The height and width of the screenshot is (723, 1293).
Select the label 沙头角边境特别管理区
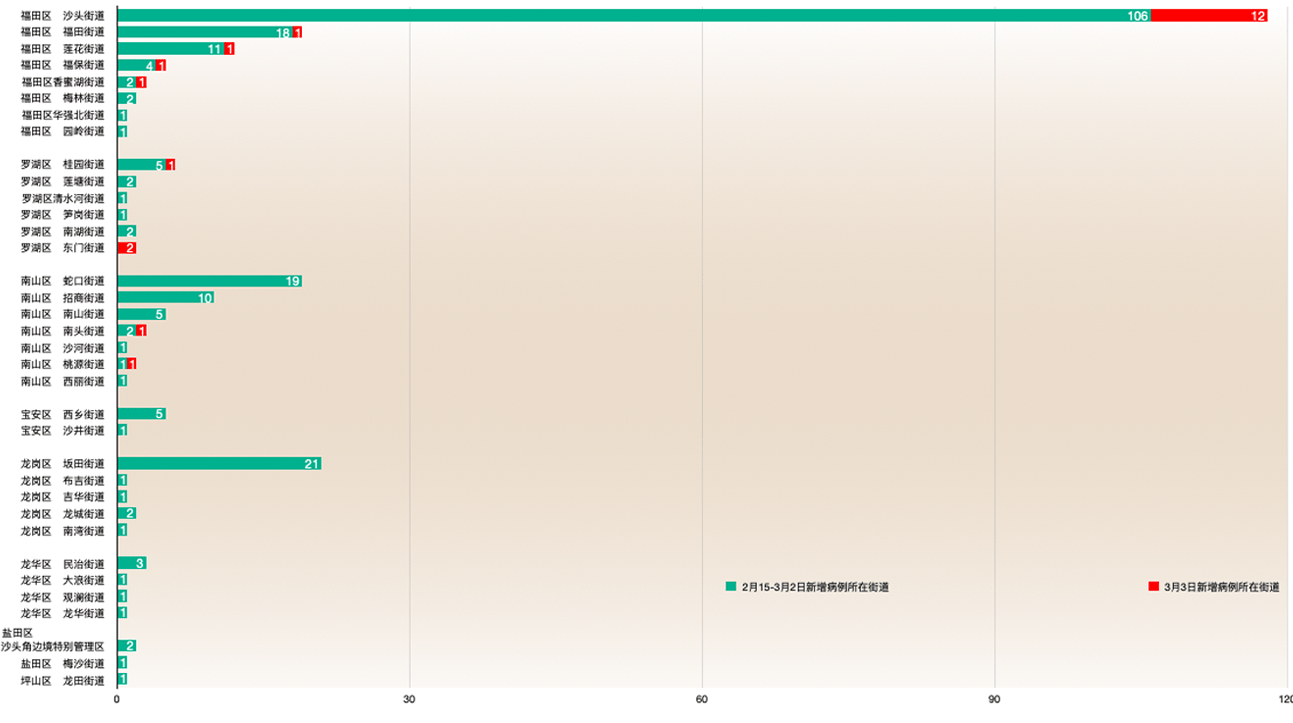tap(53, 647)
